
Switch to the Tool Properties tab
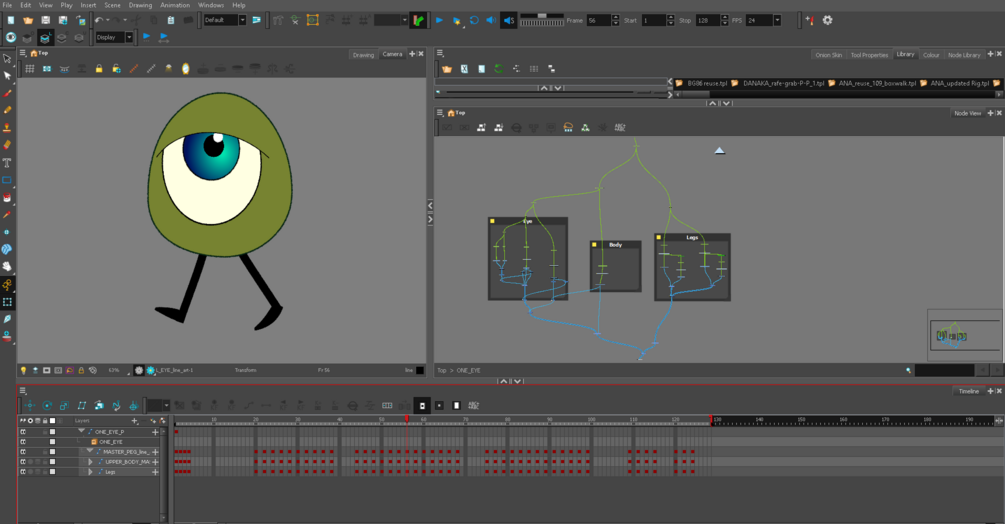click(x=869, y=55)
